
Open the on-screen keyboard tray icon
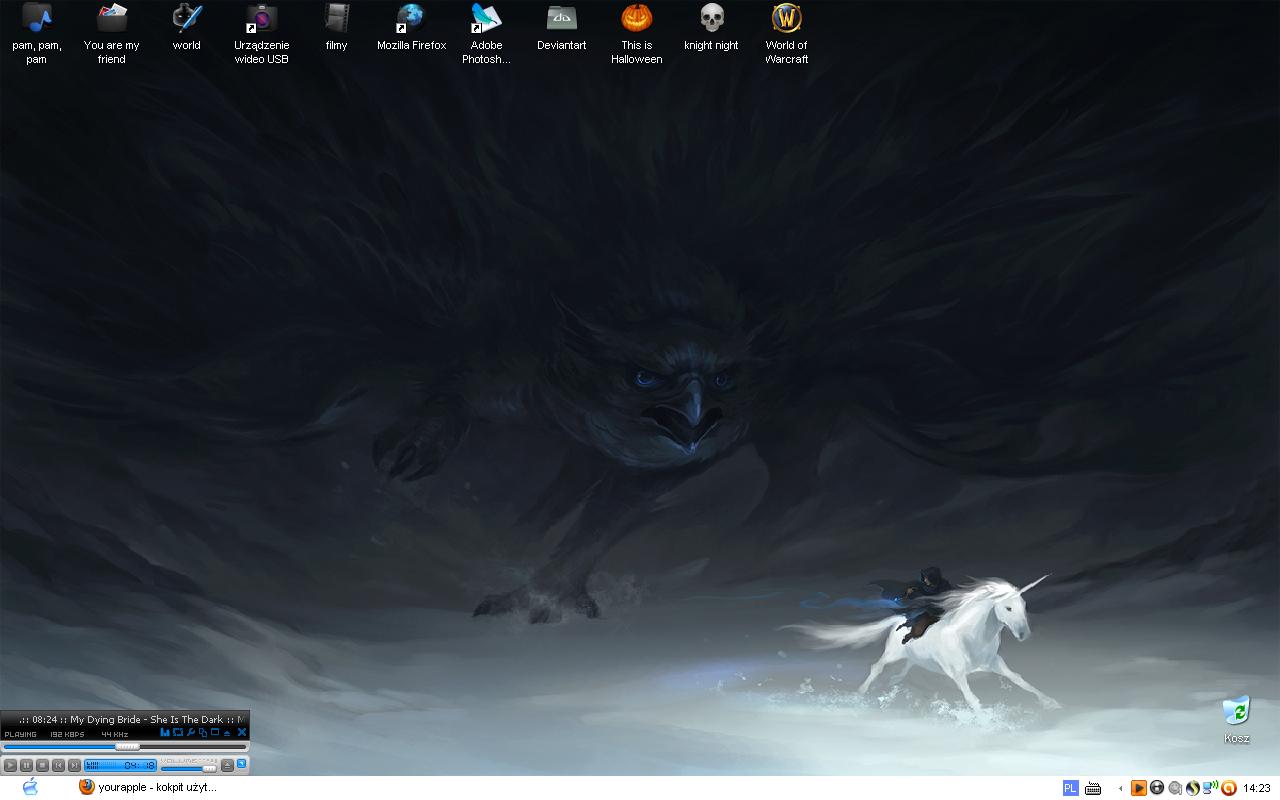click(x=1093, y=788)
